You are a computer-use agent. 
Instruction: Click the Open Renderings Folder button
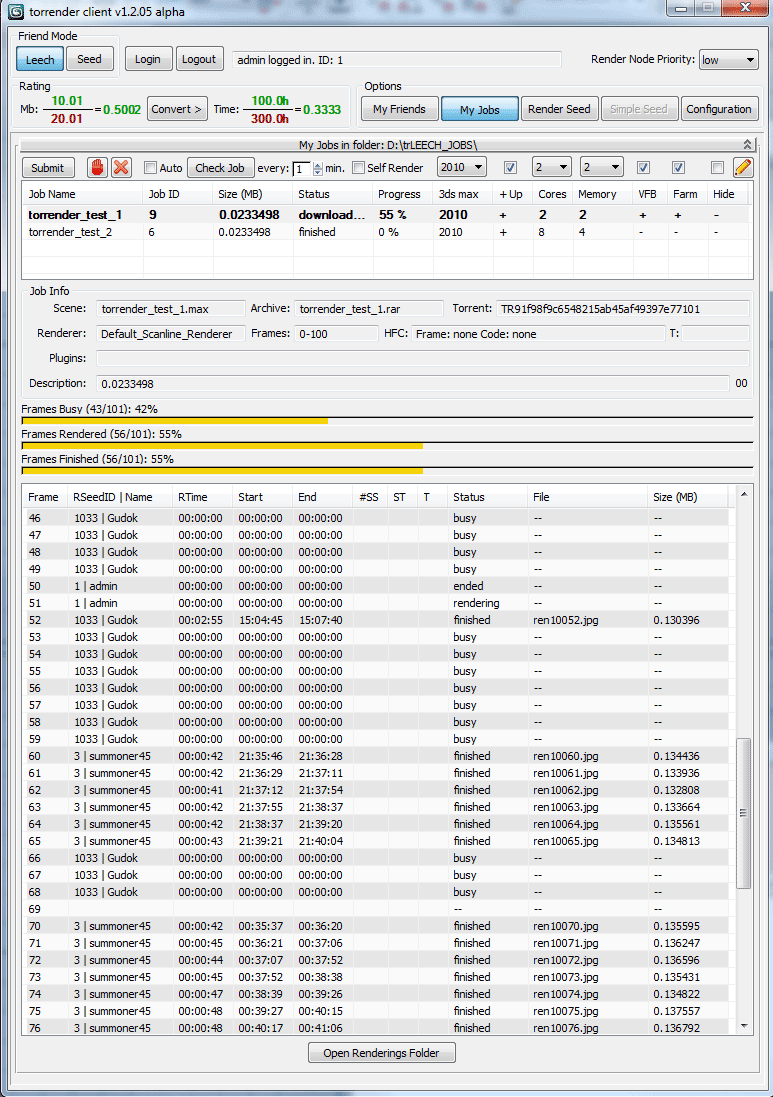pos(381,1053)
